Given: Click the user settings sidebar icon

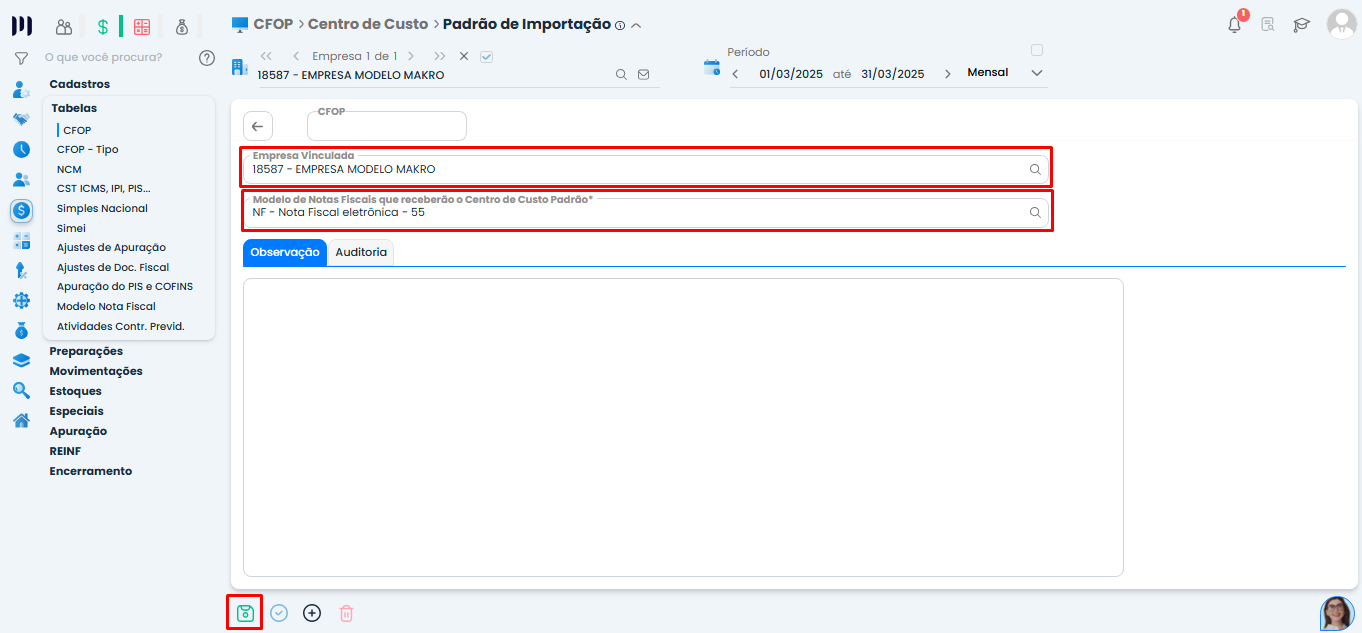Looking at the screenshot, I should coord(21,90).
